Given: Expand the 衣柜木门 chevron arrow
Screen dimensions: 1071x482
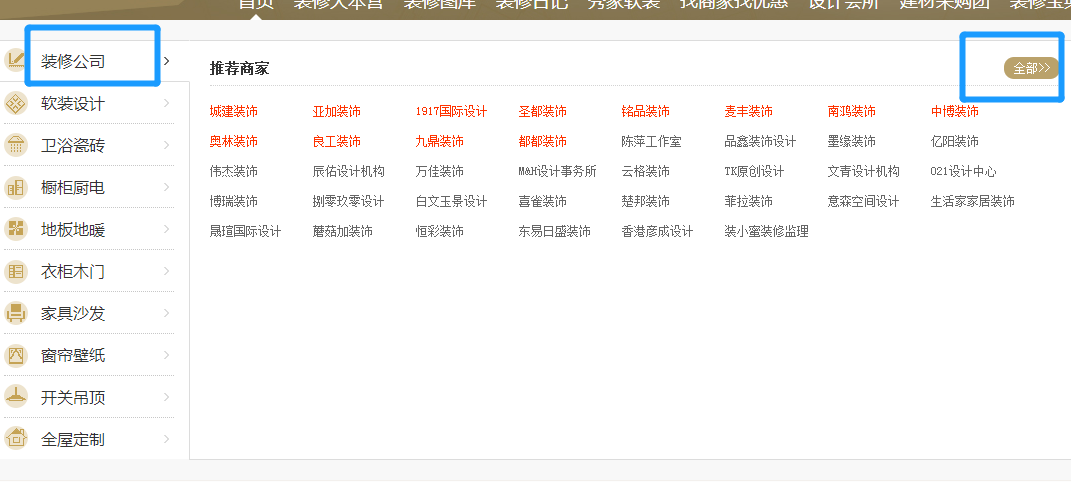Looking at the screenshot, I should click(167, 271).
